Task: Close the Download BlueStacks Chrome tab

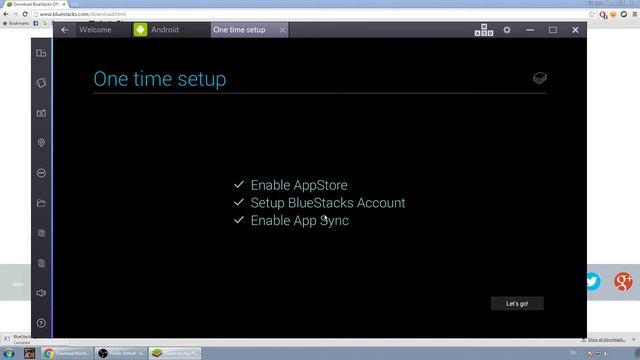Action: (x=64, y=4)
